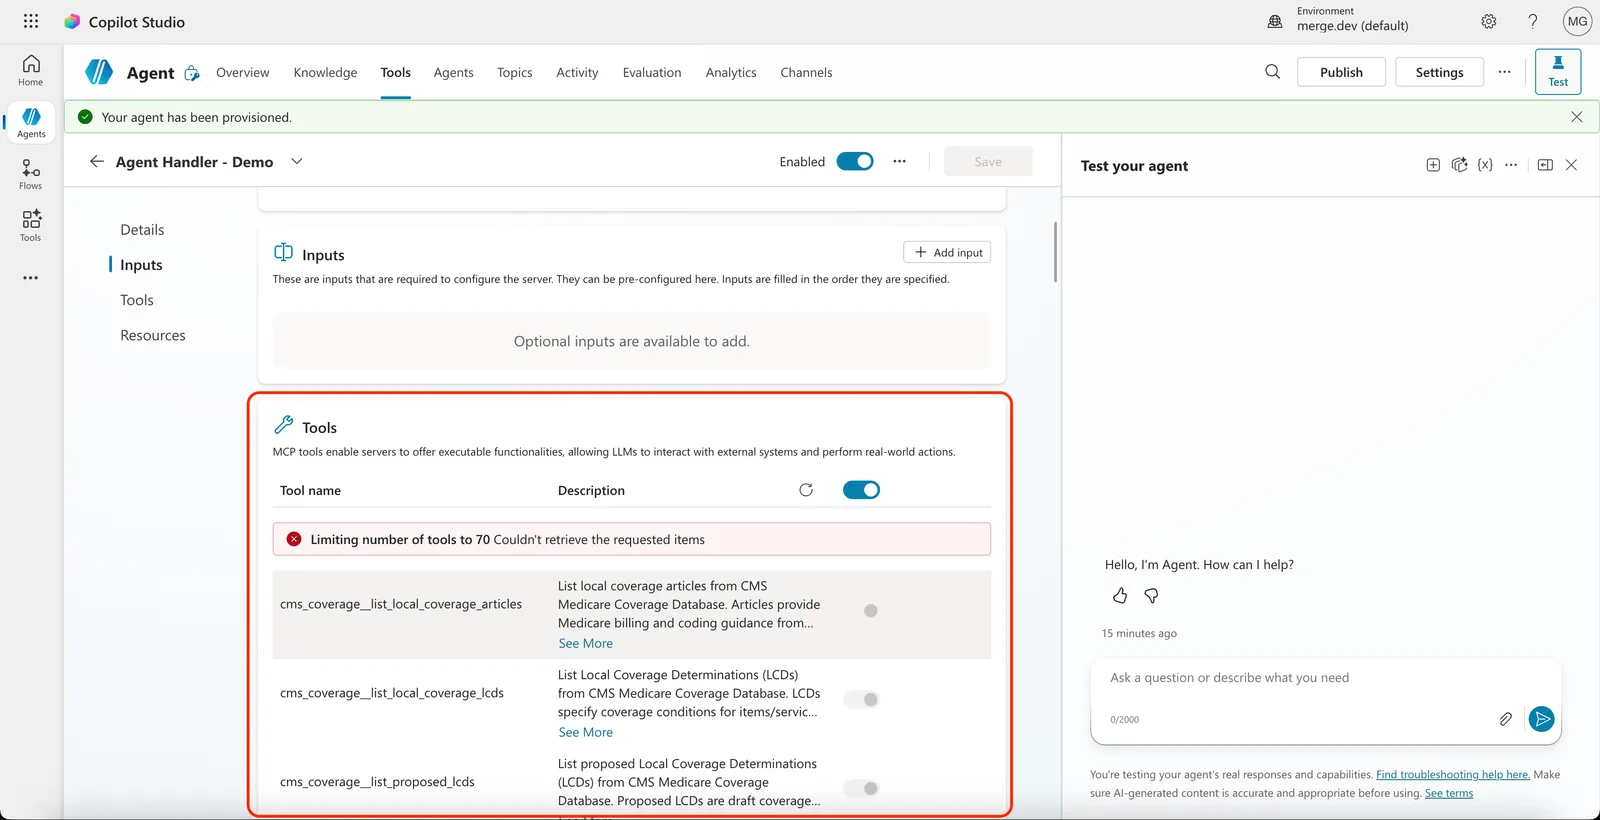Give thumbs up to greeting message
This screenshot has height=820, width=1600.
(1120, 596)
